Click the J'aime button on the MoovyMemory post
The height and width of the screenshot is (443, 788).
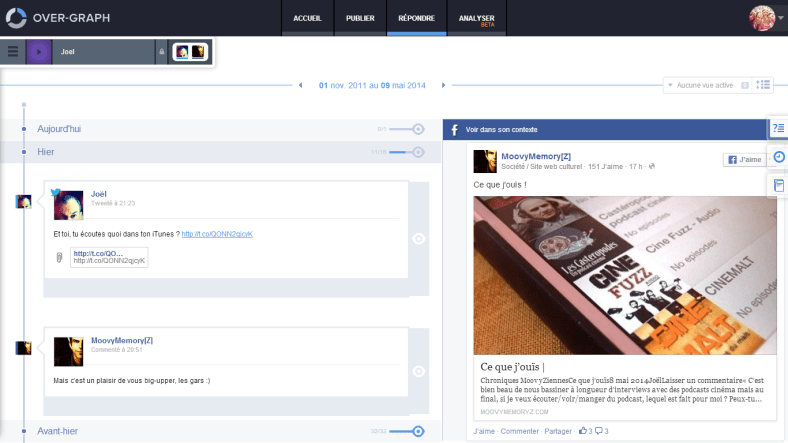coord(743,159)
